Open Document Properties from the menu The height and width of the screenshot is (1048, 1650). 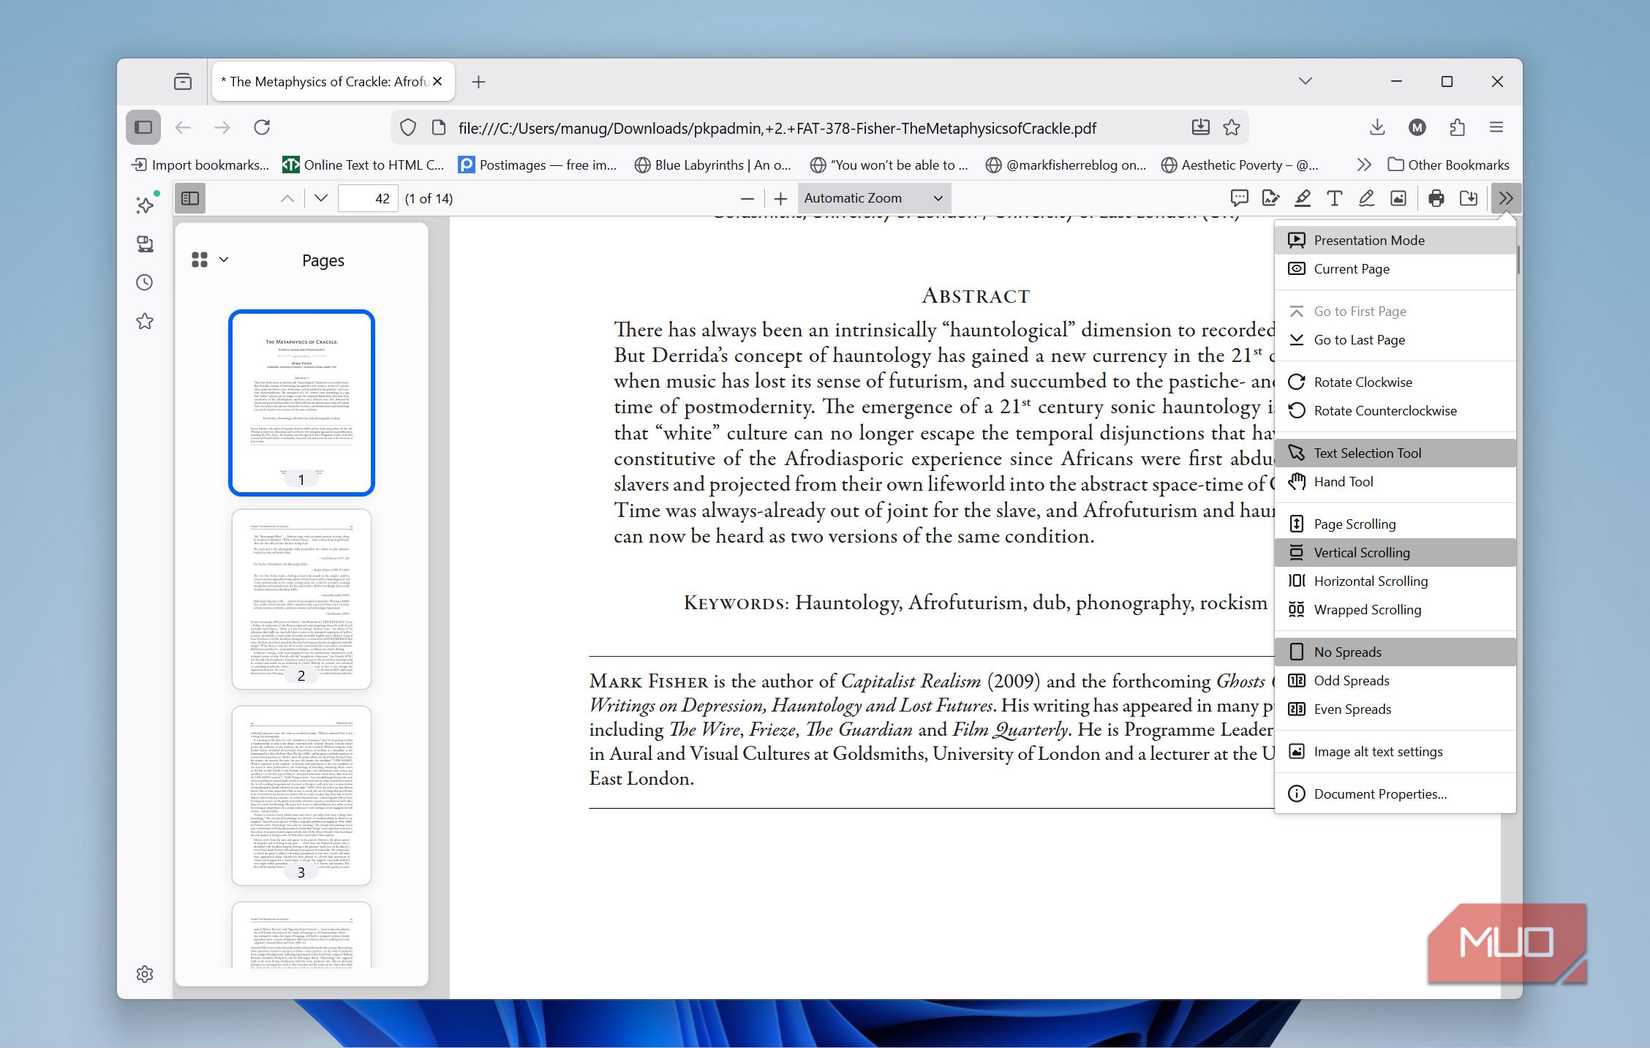point(1379,793)
